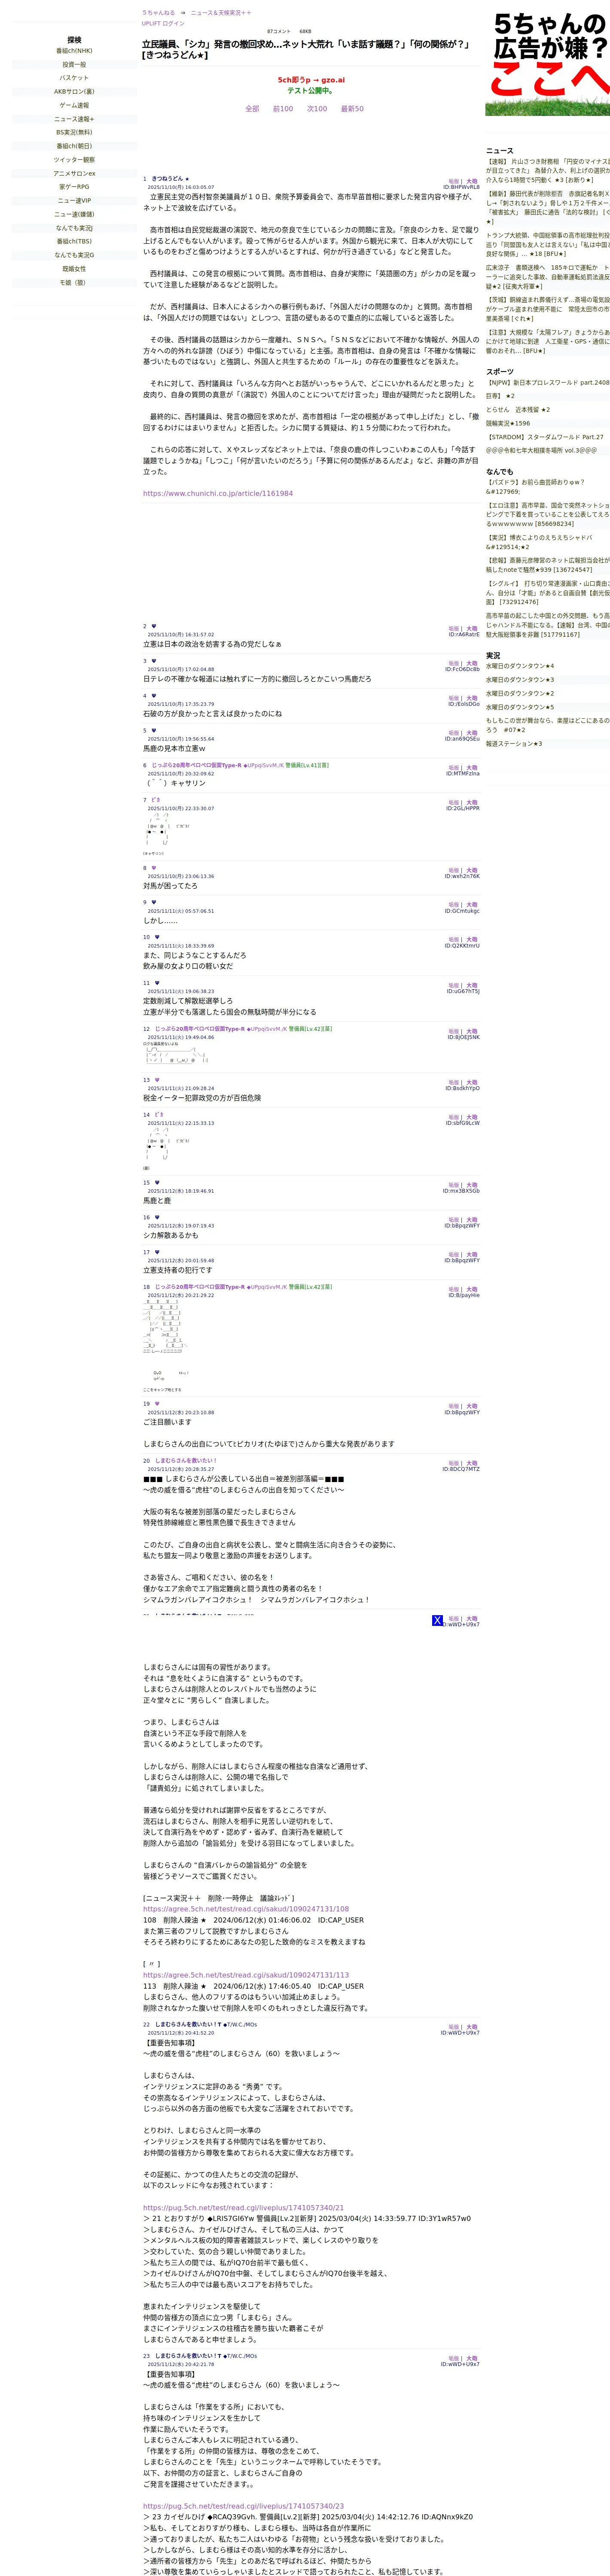Open 太陽フレア warning headline
This screenshot has width=610, height=2576.
(548, 342)
